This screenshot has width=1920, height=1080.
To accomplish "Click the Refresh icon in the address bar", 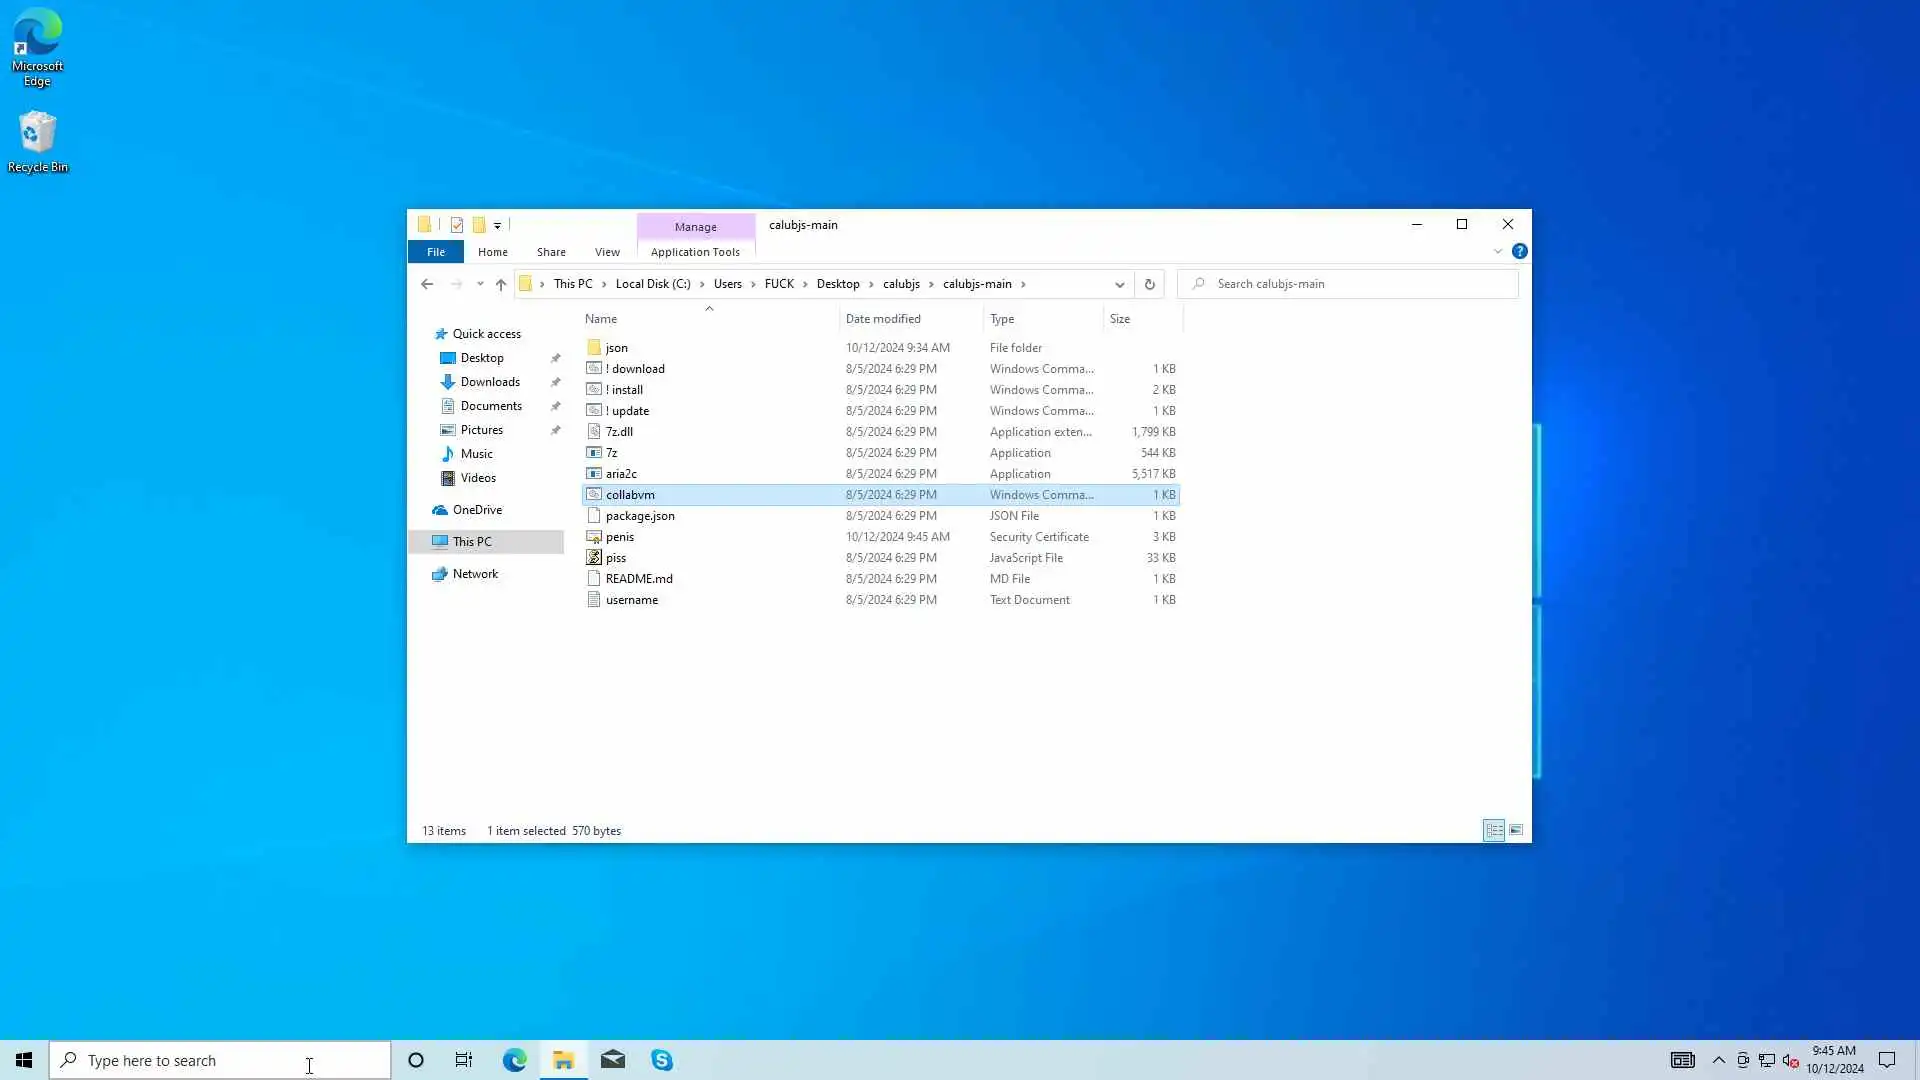I will coord(1149,284).
